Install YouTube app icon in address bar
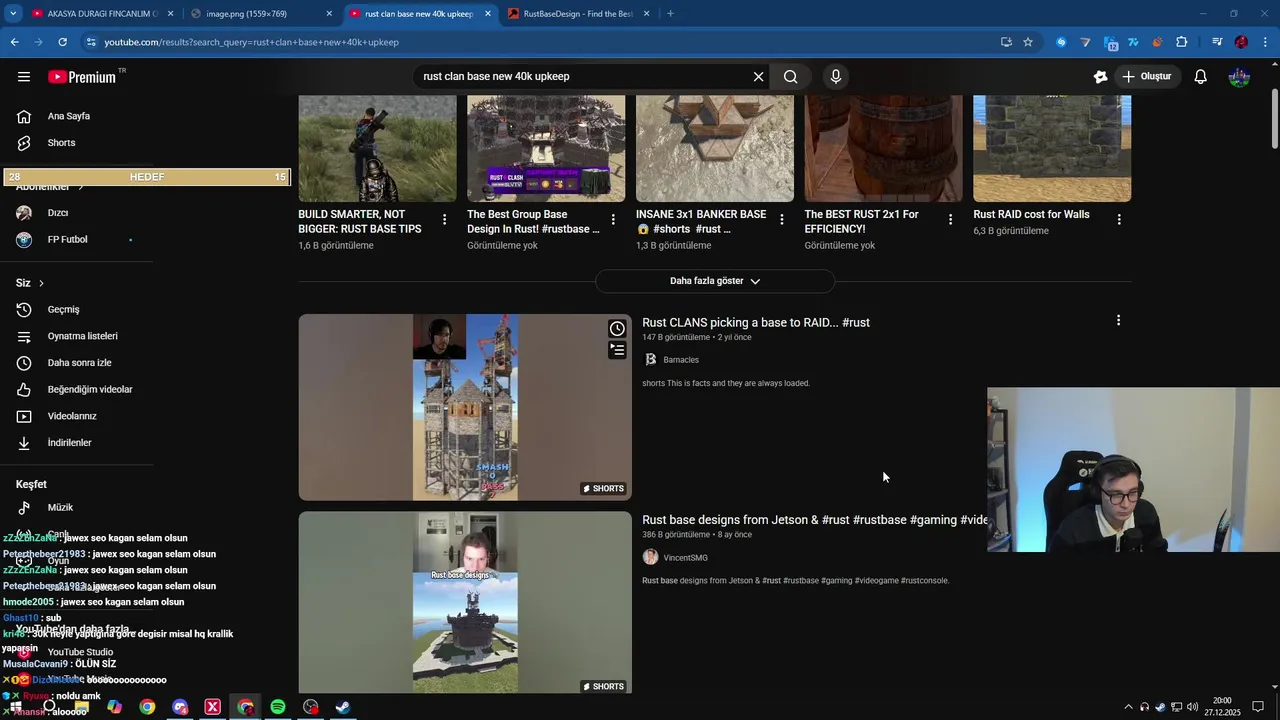The image size is (1280, 720). pyautogui.click(x=1006, y=42)
